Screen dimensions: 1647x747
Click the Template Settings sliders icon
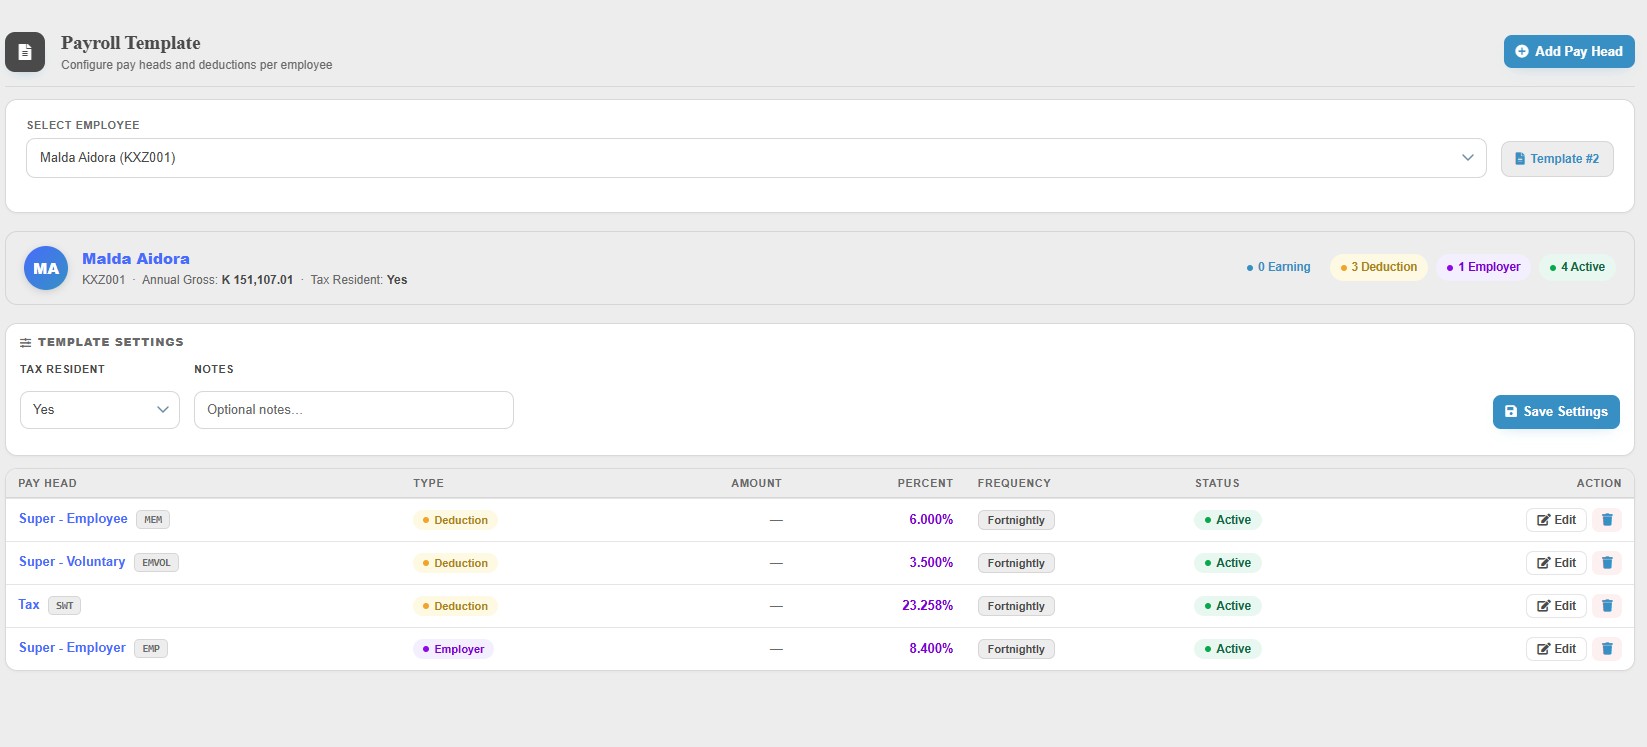click(26, 342)
